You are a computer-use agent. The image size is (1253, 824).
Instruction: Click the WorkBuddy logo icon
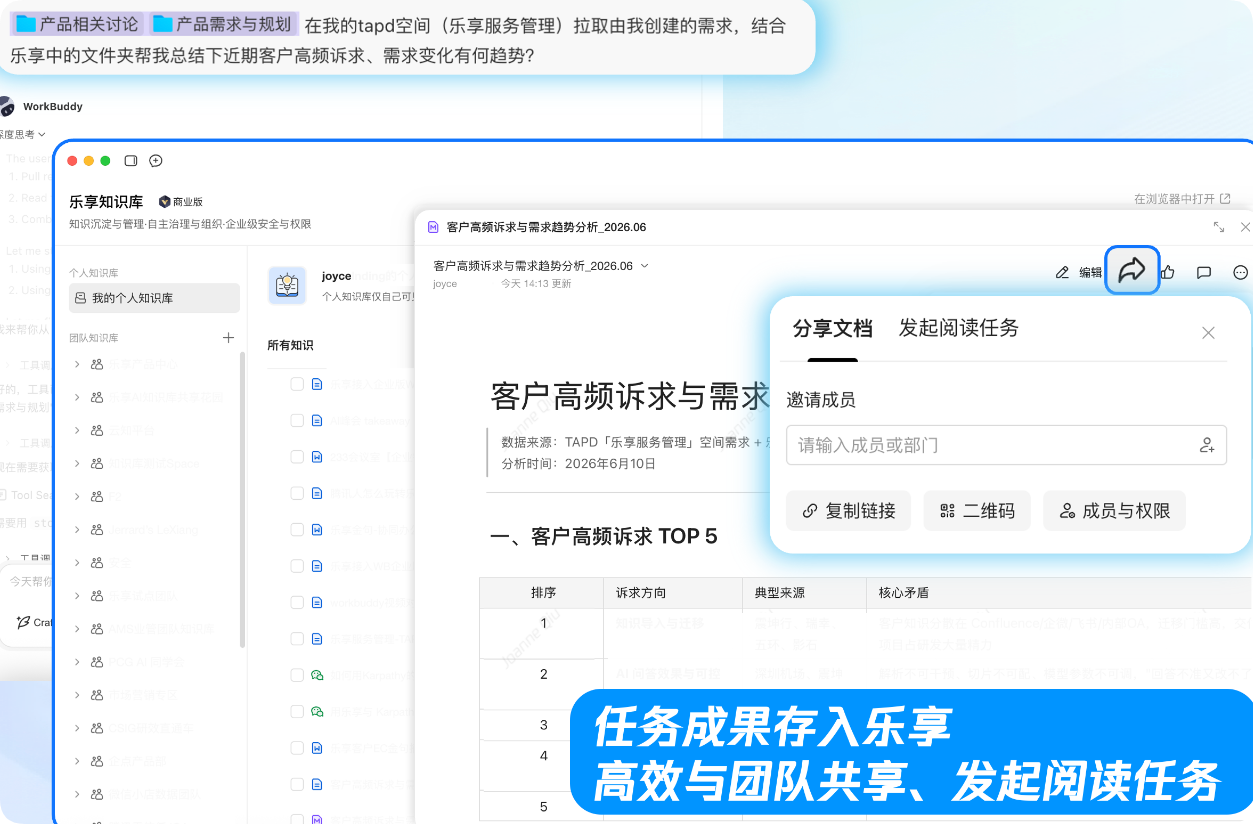click(x=8, y=106)
